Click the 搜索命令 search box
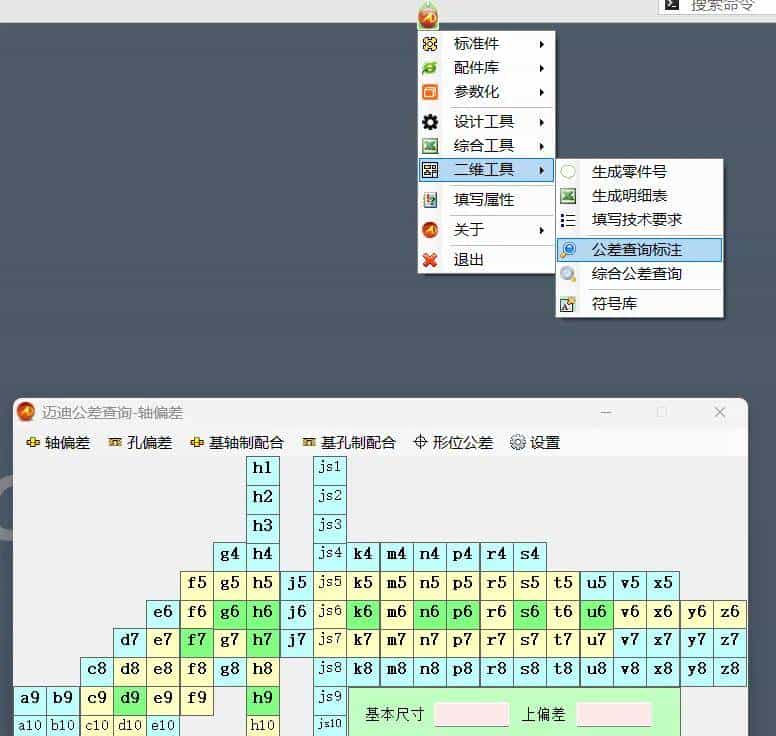Image resolution: width=776 pixels, height=736 pixels. (x=717, y=6)
